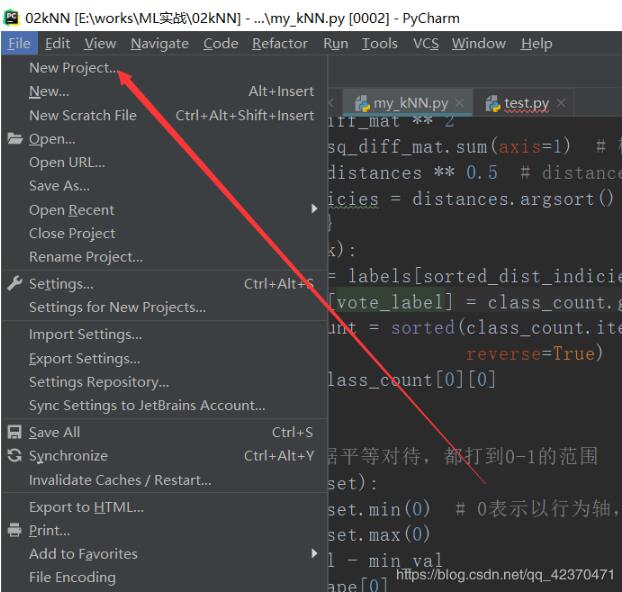Click the folder icon beside Open...

click(15, 138)
